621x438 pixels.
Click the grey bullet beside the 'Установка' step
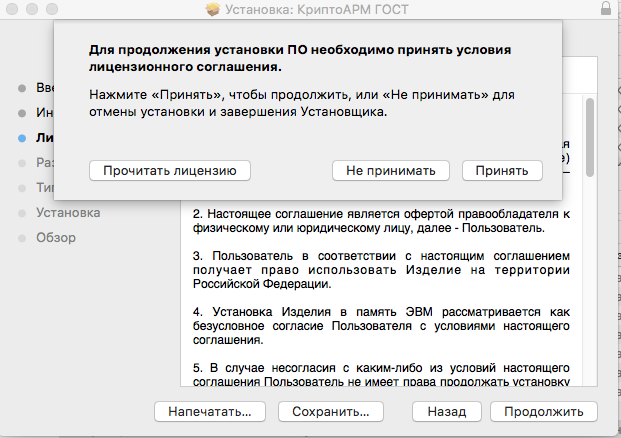click(x=22, y=213)
